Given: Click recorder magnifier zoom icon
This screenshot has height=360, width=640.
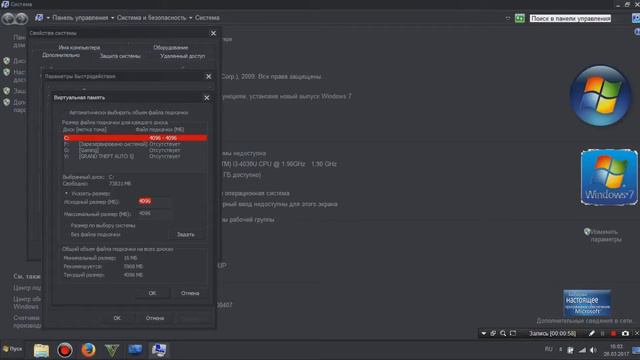Looking at the screenshot, I should point(503,333).
